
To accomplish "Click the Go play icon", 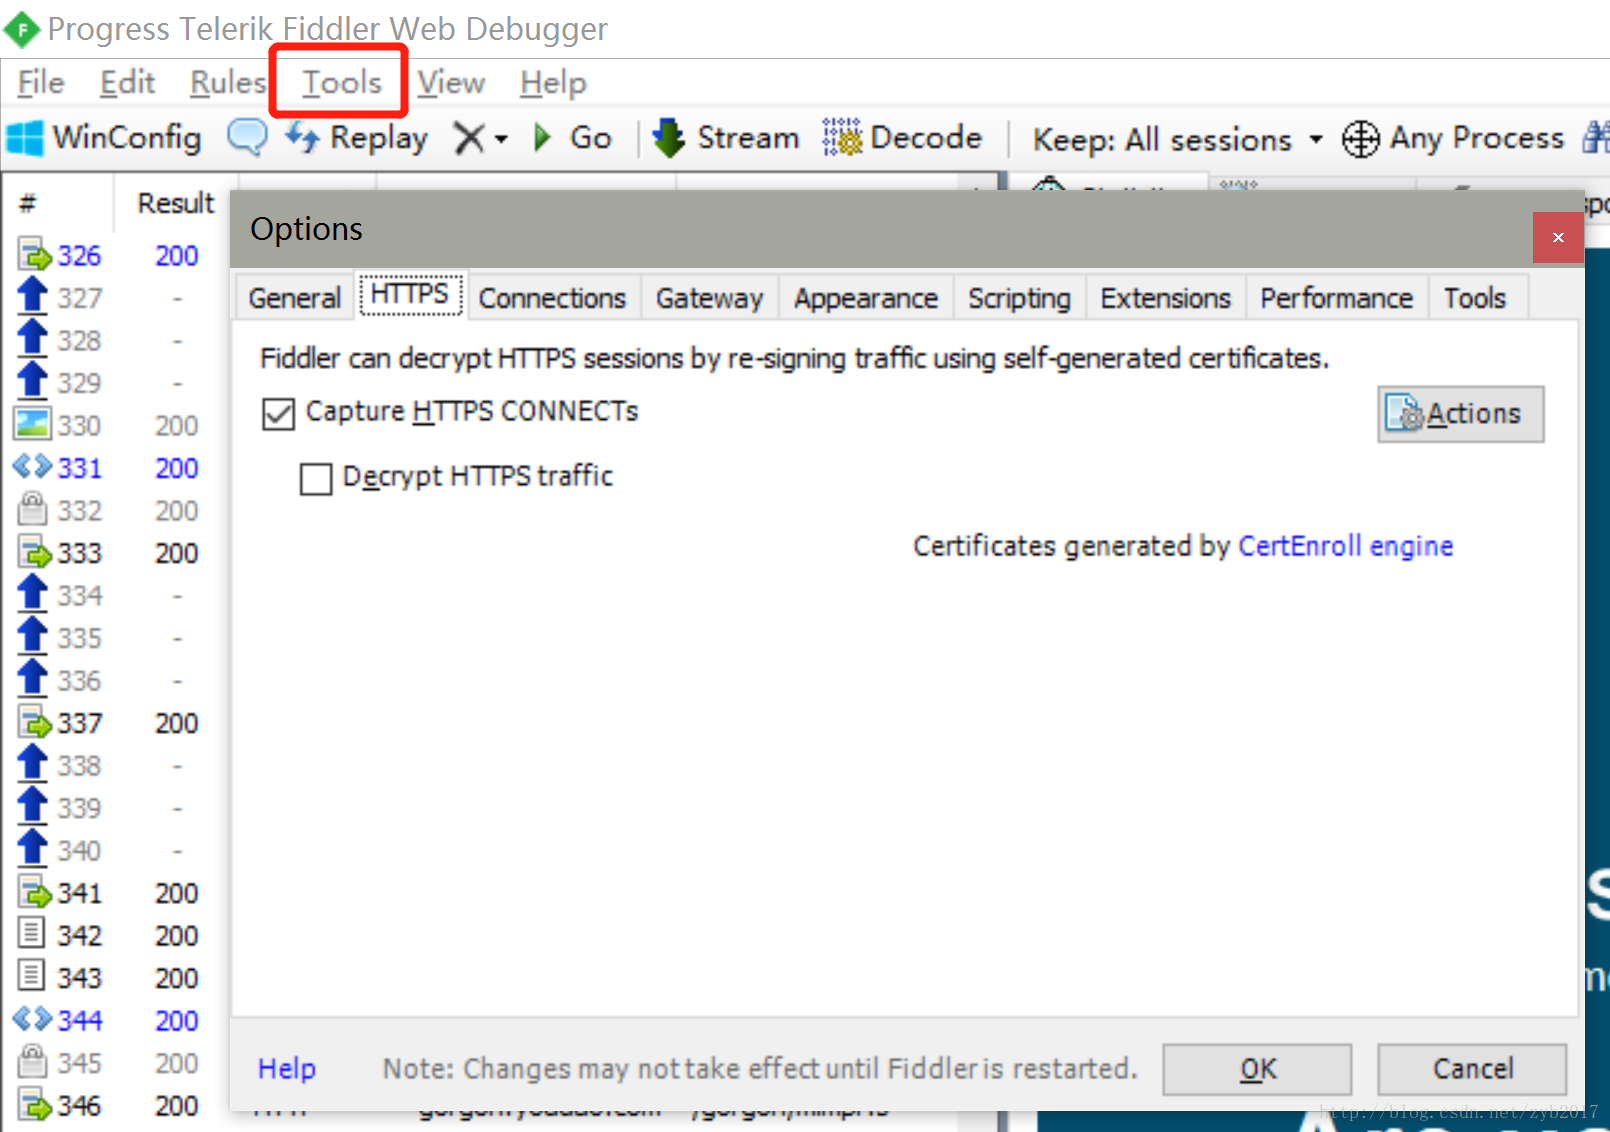I will (x=543, y=137).
